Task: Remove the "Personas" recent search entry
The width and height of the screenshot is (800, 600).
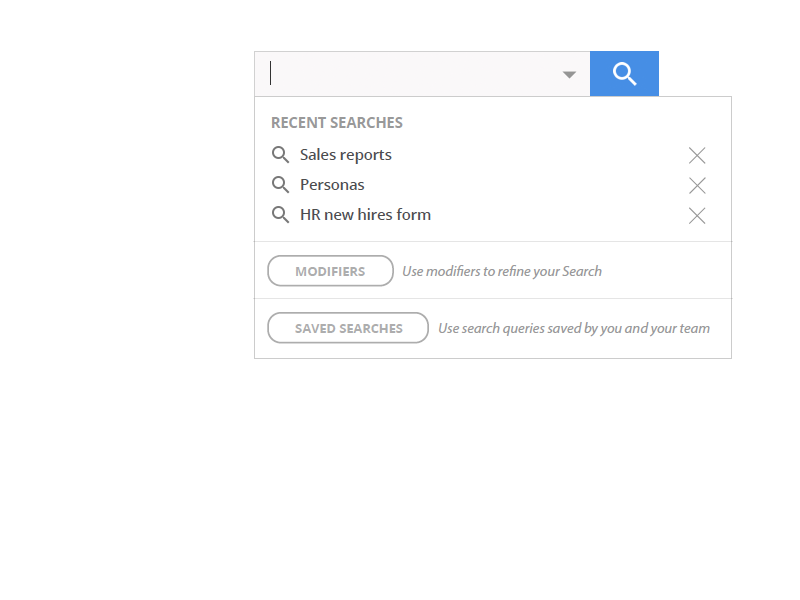Action: (x=697, y=185)
